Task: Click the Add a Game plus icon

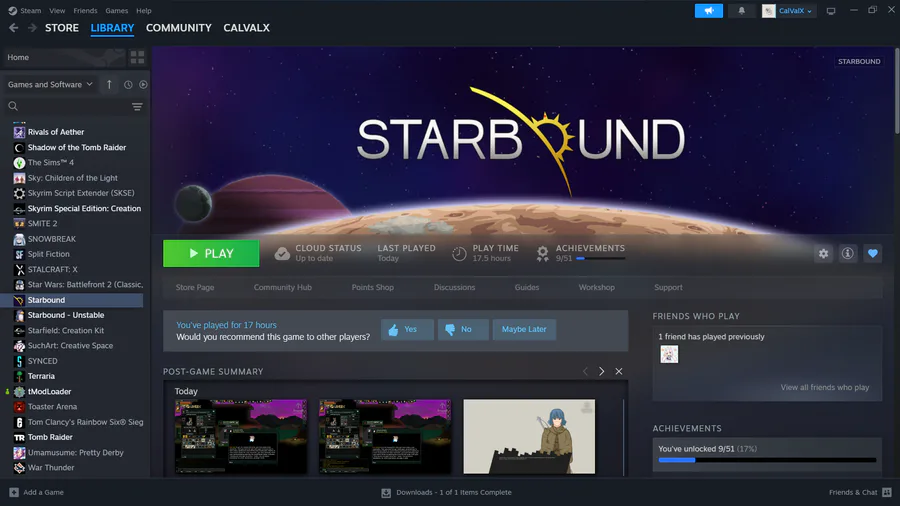Action: click(14, 492)
